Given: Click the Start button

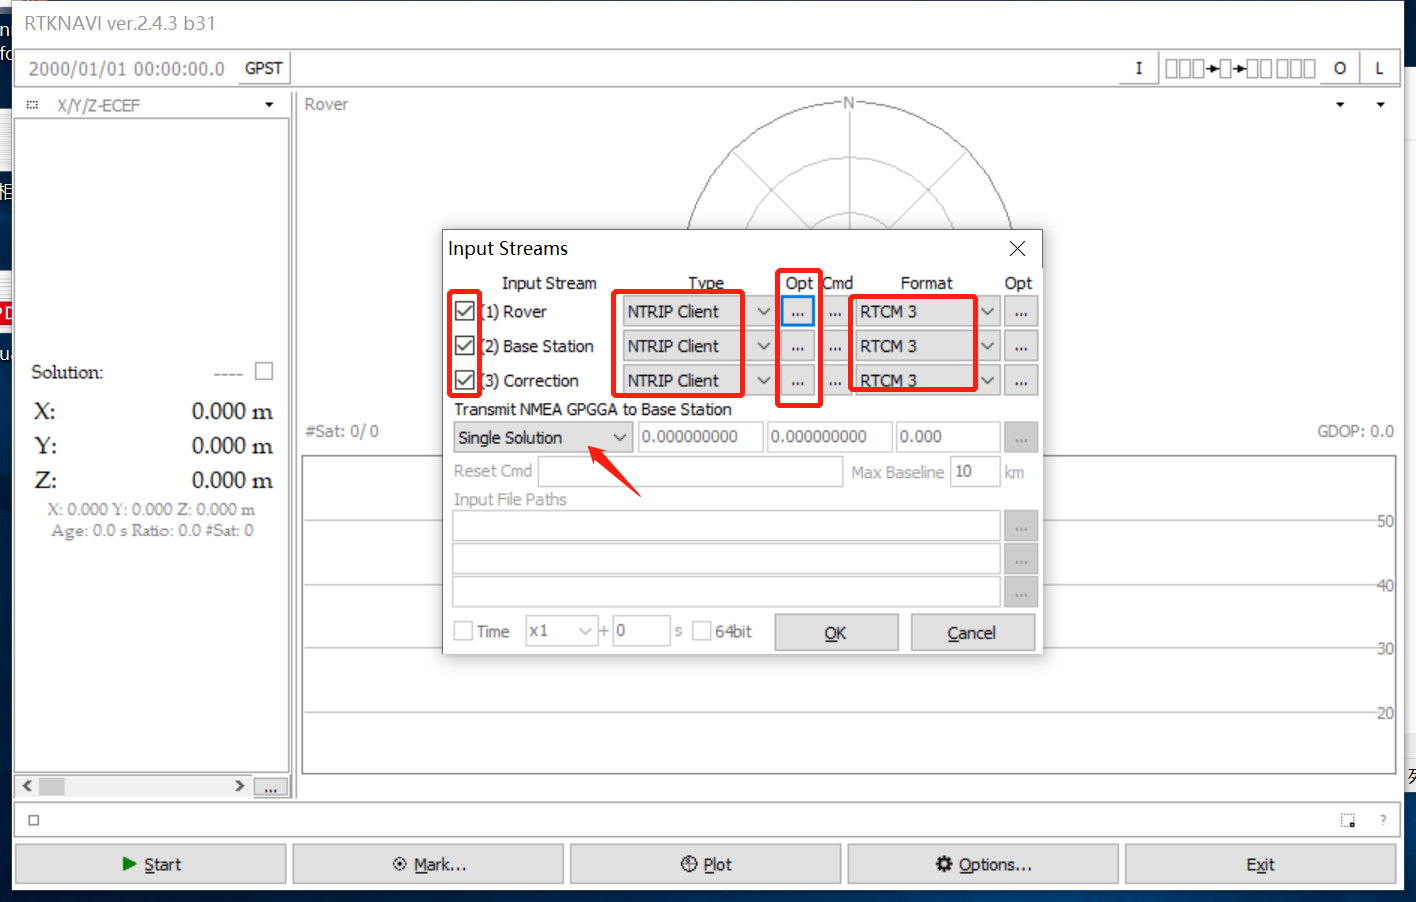Looking at the screenshot, I should click(x=151, y=864).
